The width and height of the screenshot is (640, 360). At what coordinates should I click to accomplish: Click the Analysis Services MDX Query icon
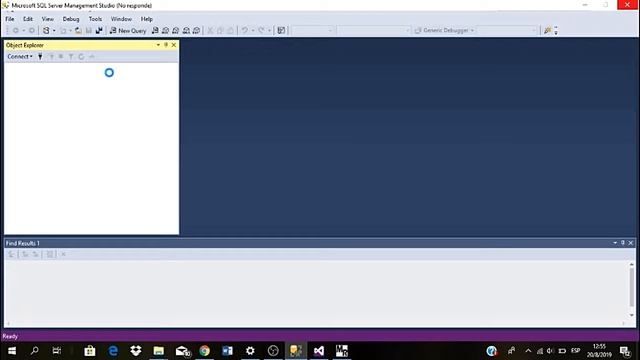tap(165, 31)
